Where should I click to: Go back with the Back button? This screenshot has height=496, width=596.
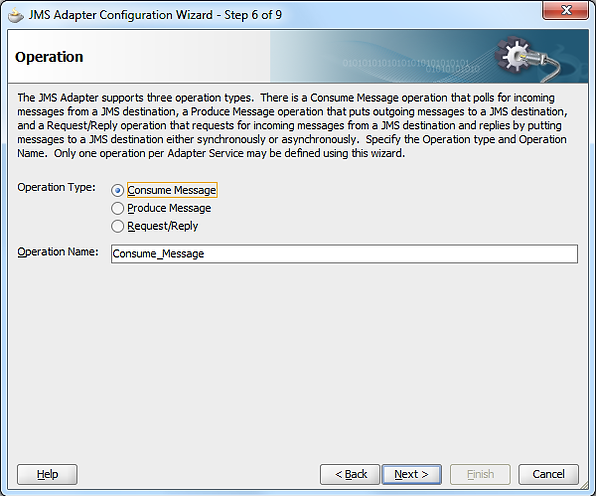(350, 474)
